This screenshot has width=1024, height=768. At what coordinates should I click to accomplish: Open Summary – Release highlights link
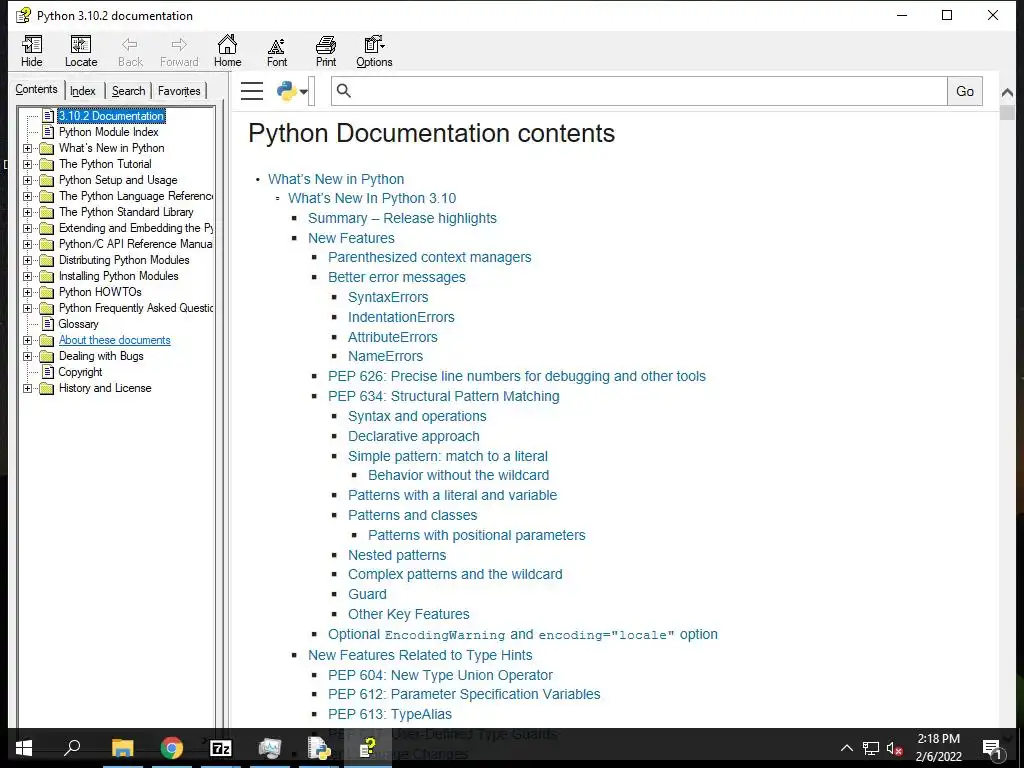coord(402,218)
